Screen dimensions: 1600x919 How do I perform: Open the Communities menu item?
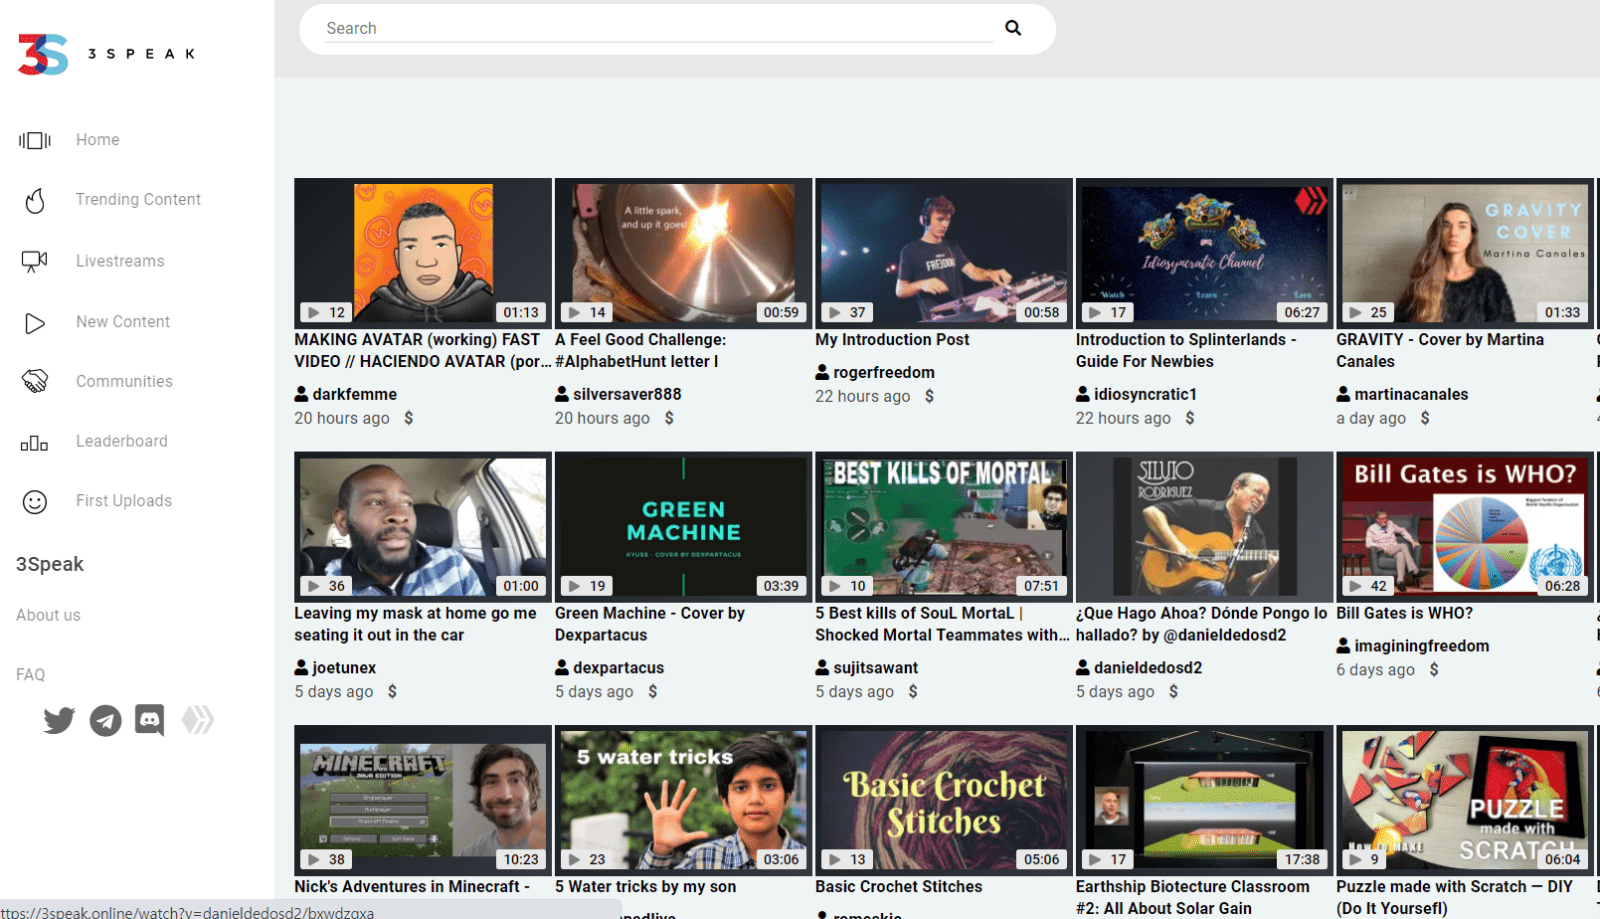tap(124, 382)
